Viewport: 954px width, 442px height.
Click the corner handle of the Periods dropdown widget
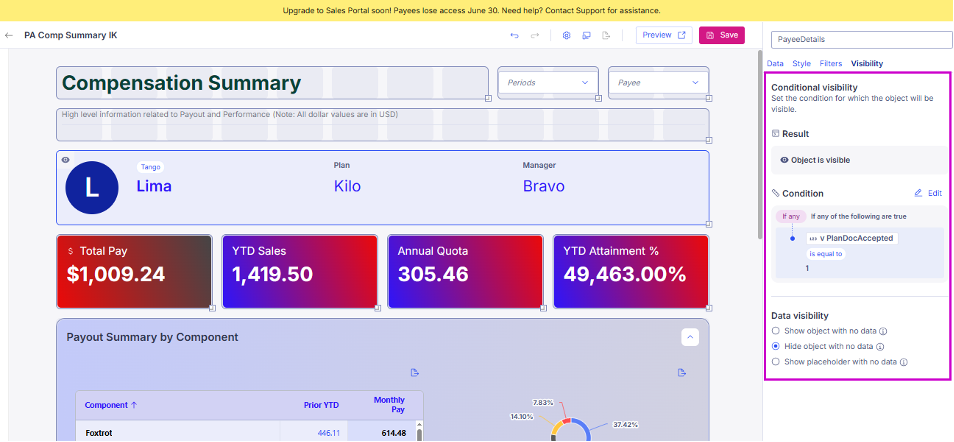tap(598, 98)
